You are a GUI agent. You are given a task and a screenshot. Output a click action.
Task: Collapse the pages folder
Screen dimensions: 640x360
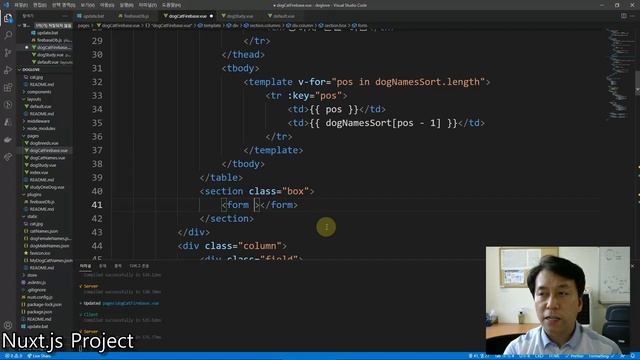pos(33,136)
